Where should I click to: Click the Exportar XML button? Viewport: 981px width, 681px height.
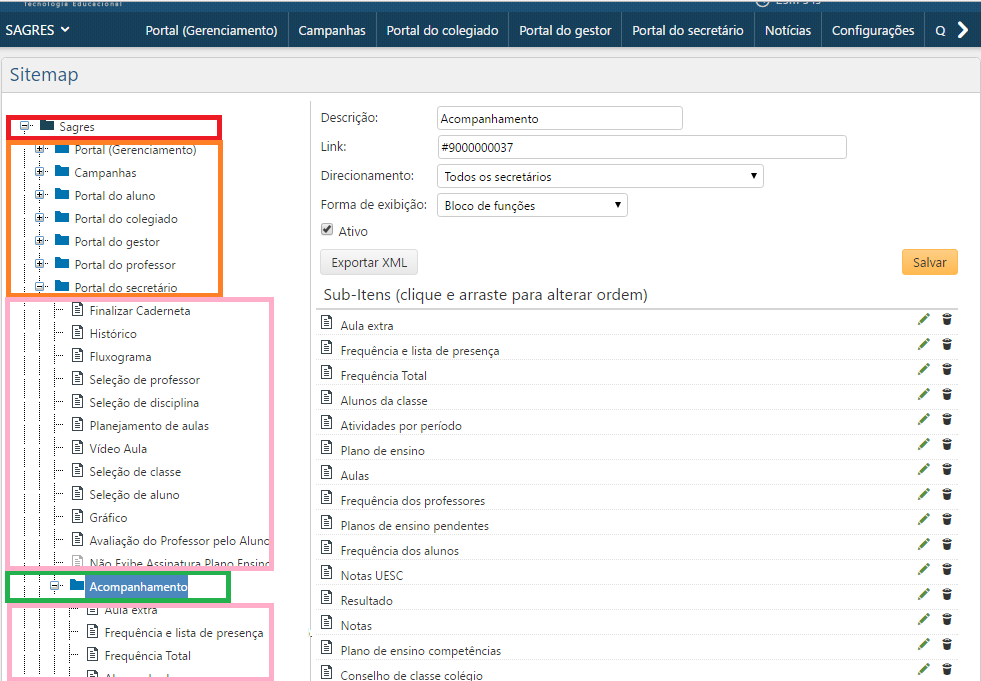point(368,261)
